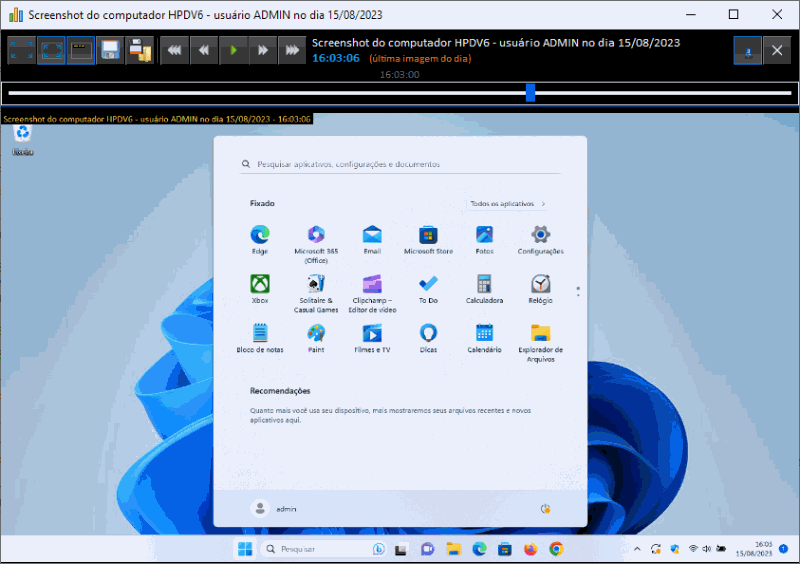Image resolution: width=800 pixels, height=564 pixels.
Task: Toggle the blue pin button
Action: 747,51
